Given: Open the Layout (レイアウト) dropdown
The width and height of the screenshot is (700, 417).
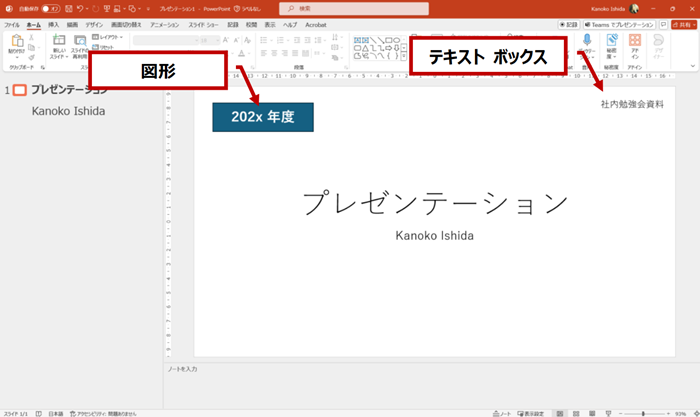Looking at the screenshot, I should (x=110, y=37).
